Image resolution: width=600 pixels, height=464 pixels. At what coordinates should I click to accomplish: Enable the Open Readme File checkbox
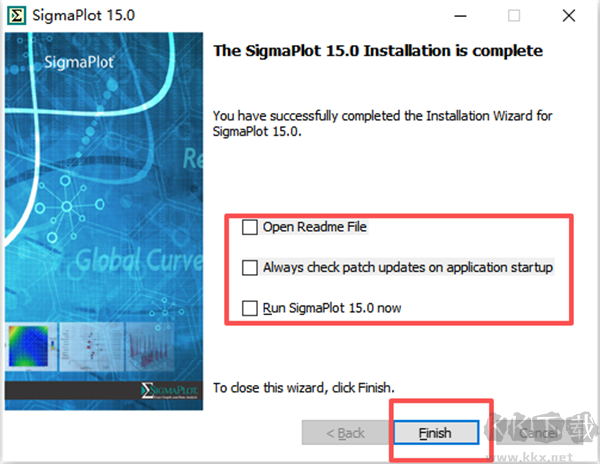[249, 227]
